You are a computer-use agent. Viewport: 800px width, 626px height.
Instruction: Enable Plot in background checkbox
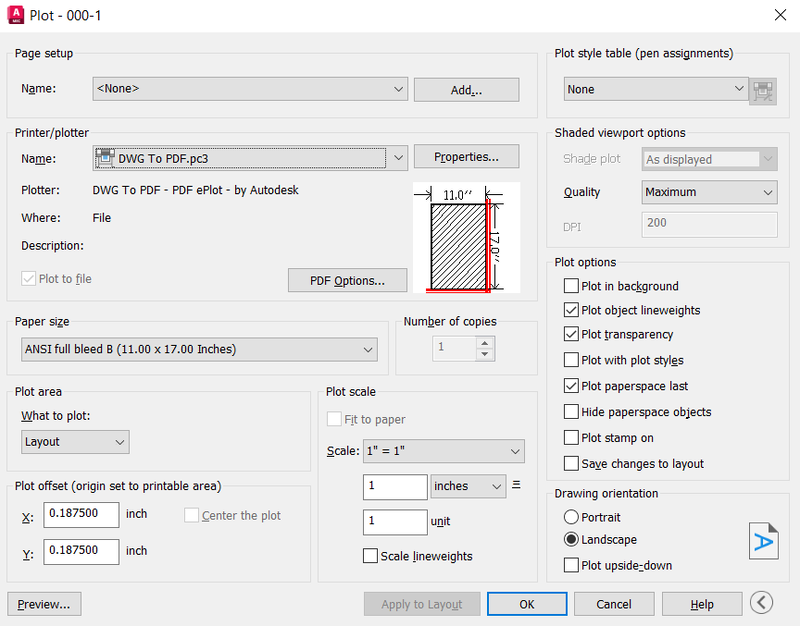571,286
